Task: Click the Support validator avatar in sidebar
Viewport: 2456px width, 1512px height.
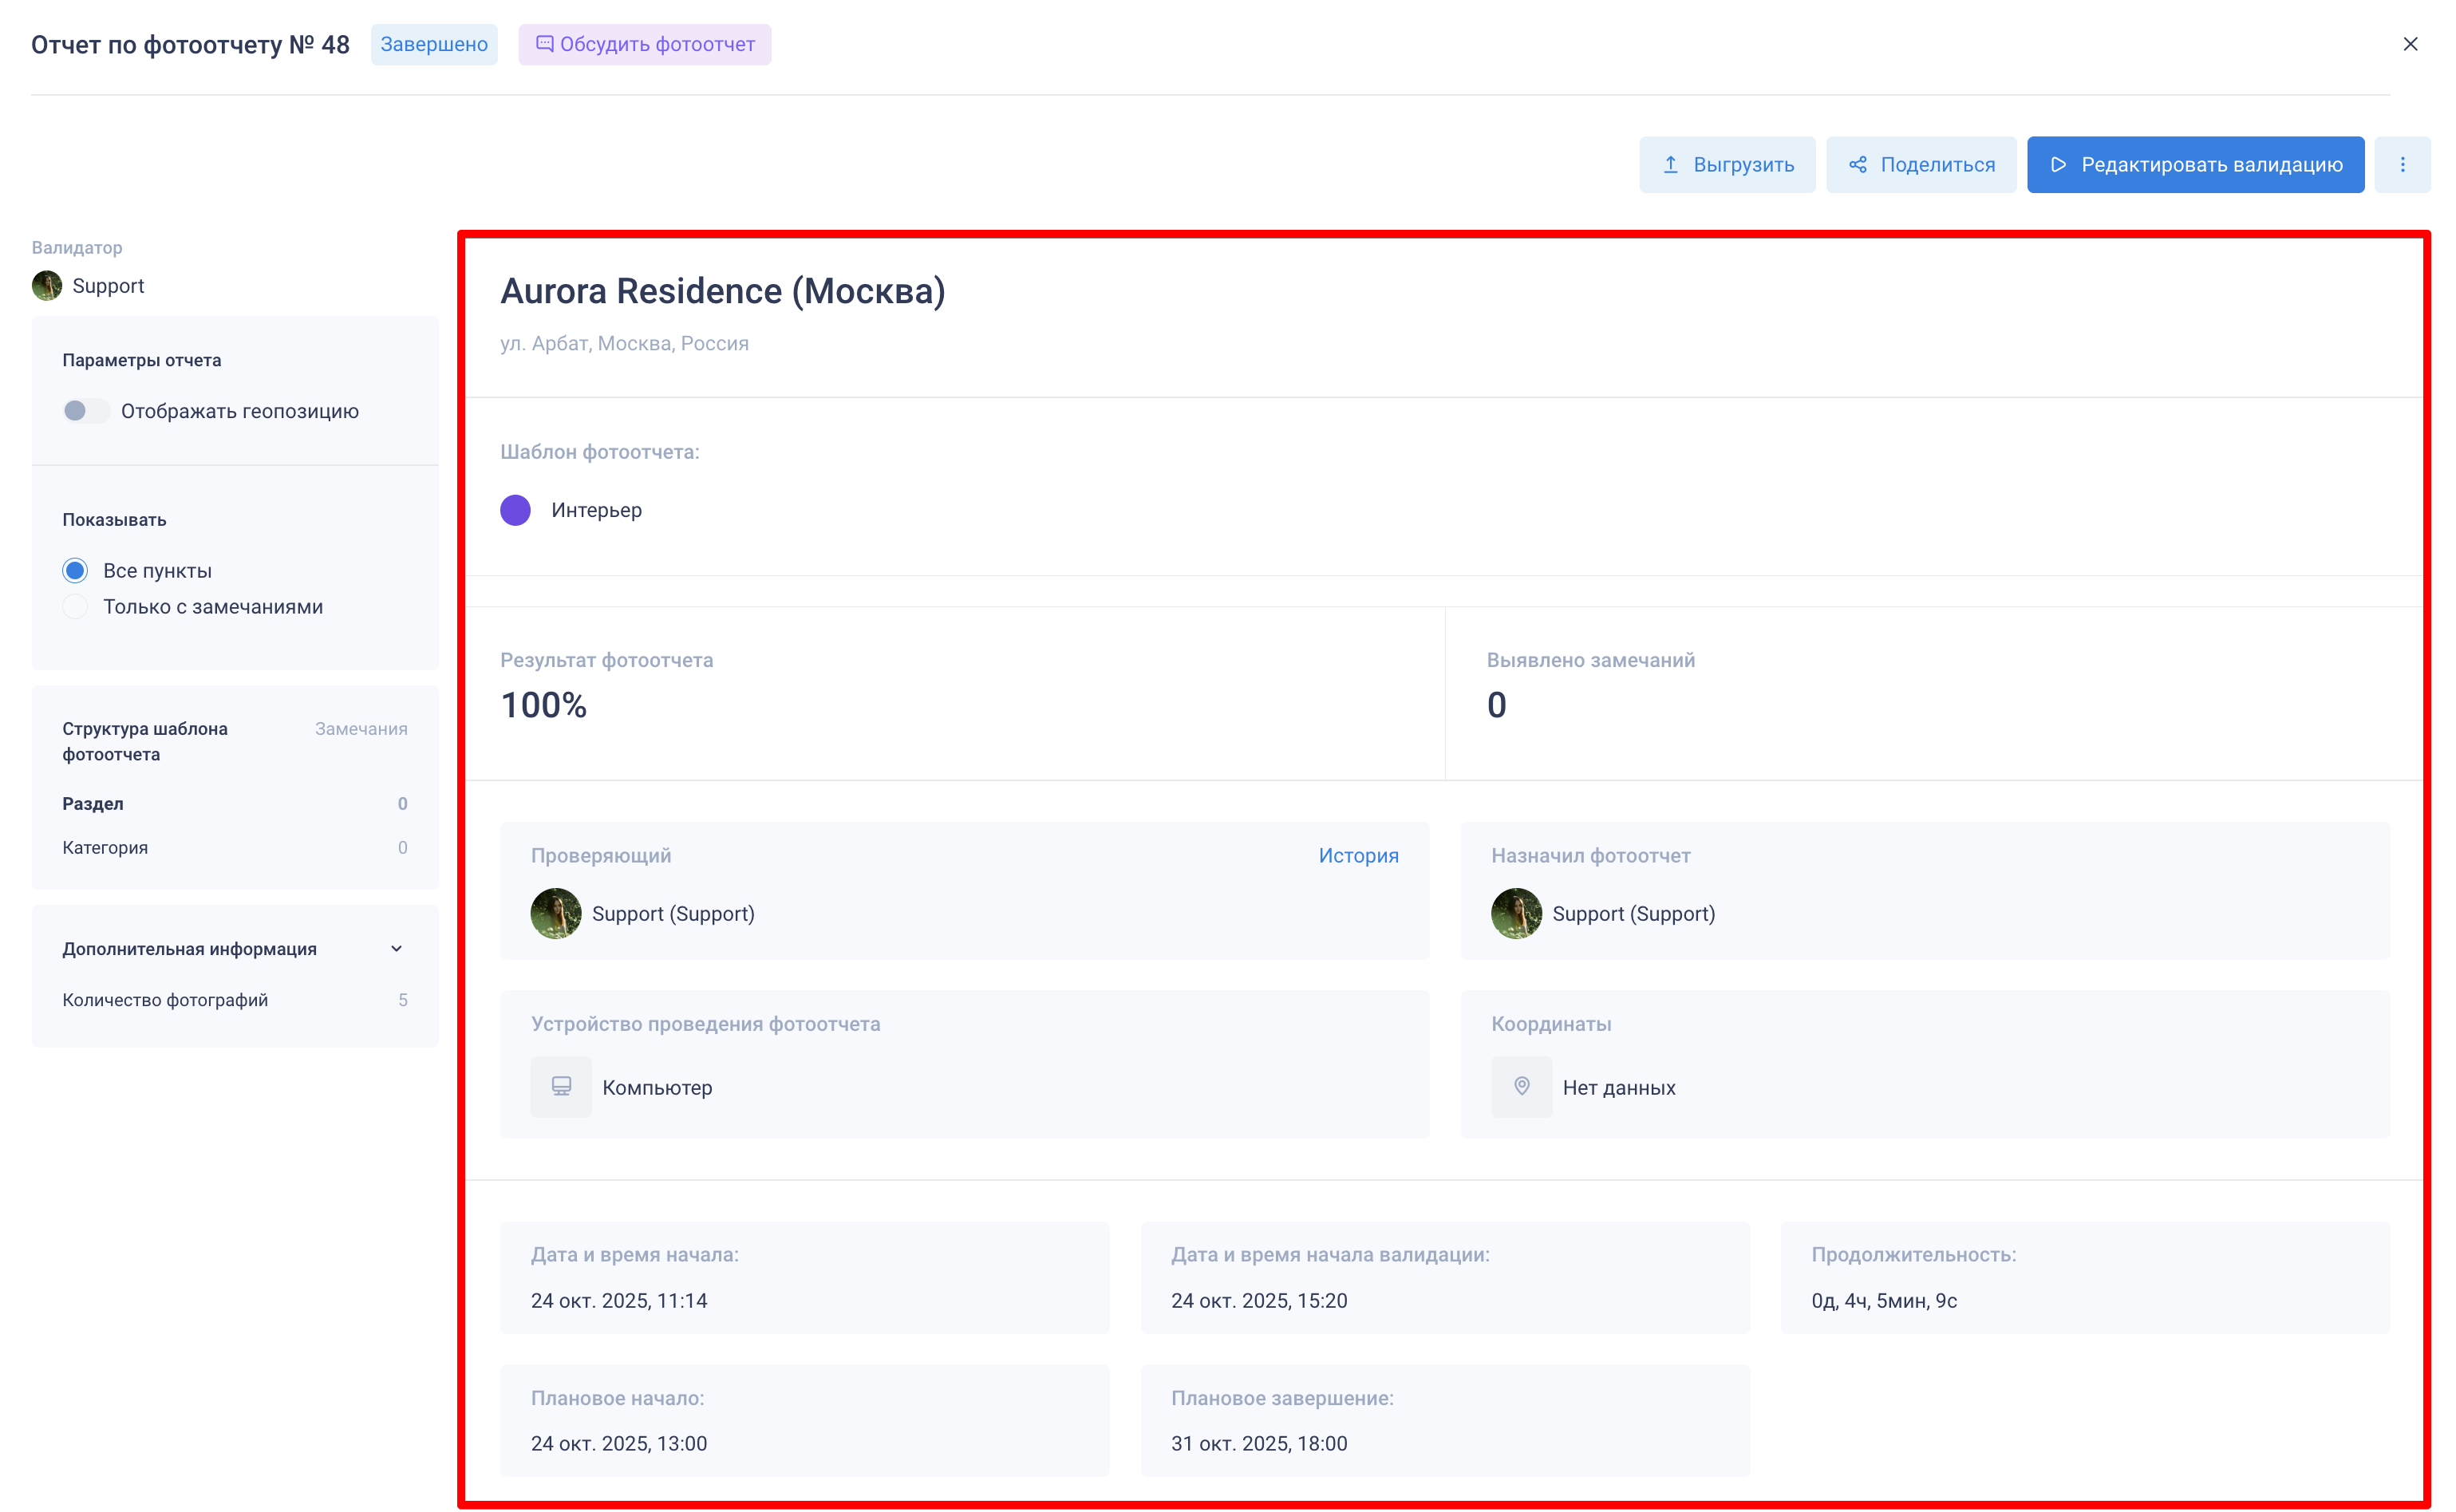Action: pyautogui.click(x=47, y=286)
